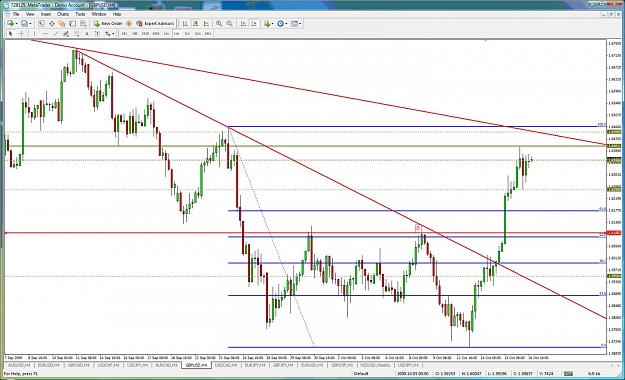Toggle Chart Shift icon
This screenshot has width=625, height=380.
pos(254,24)
